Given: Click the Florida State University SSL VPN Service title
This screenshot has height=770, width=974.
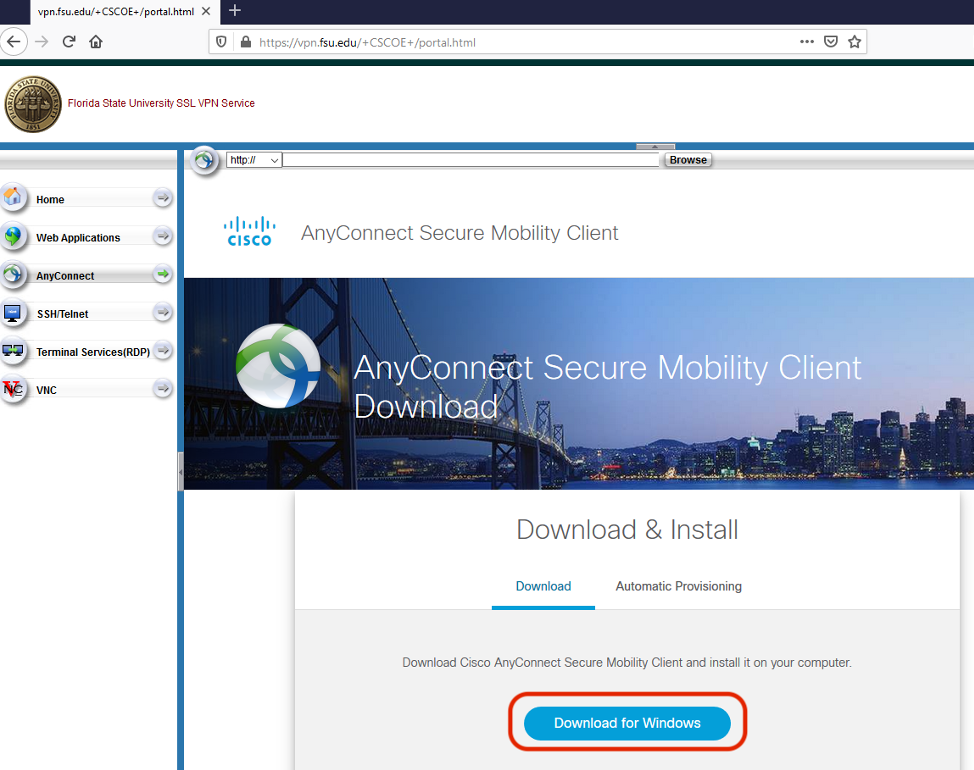Looking at the screenshot, I should (x=161, y=103).
